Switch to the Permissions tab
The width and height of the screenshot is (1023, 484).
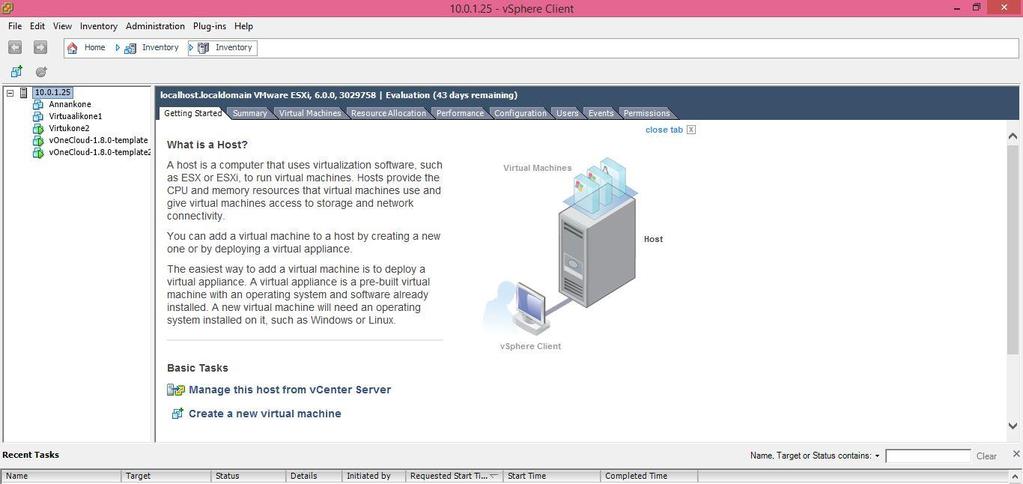point(647,113)
